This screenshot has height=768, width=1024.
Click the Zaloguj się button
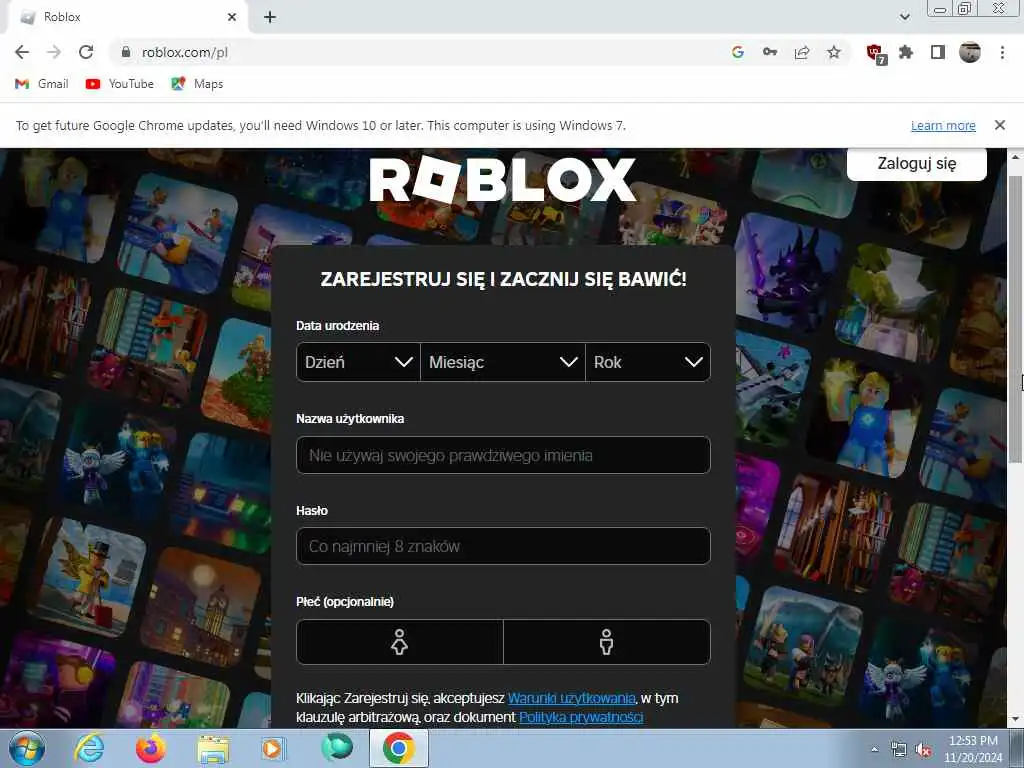coord(917,163)
